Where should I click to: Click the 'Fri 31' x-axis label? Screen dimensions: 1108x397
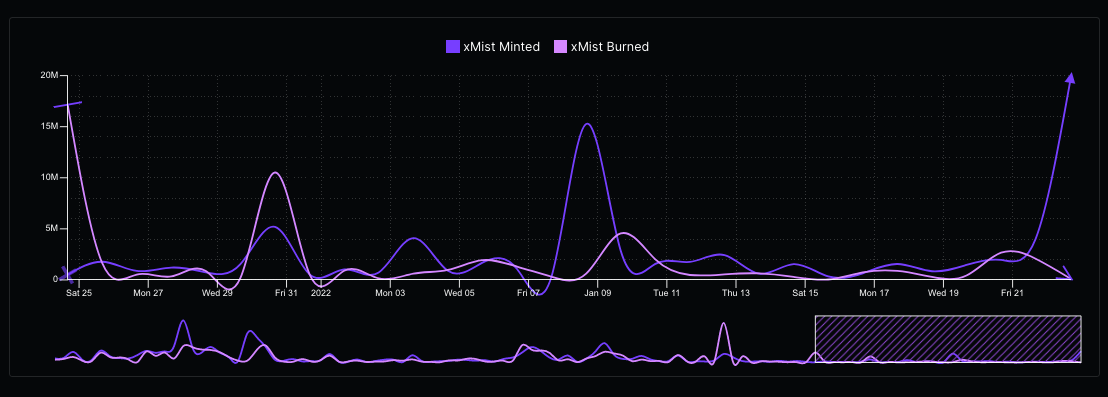(286, 292)
